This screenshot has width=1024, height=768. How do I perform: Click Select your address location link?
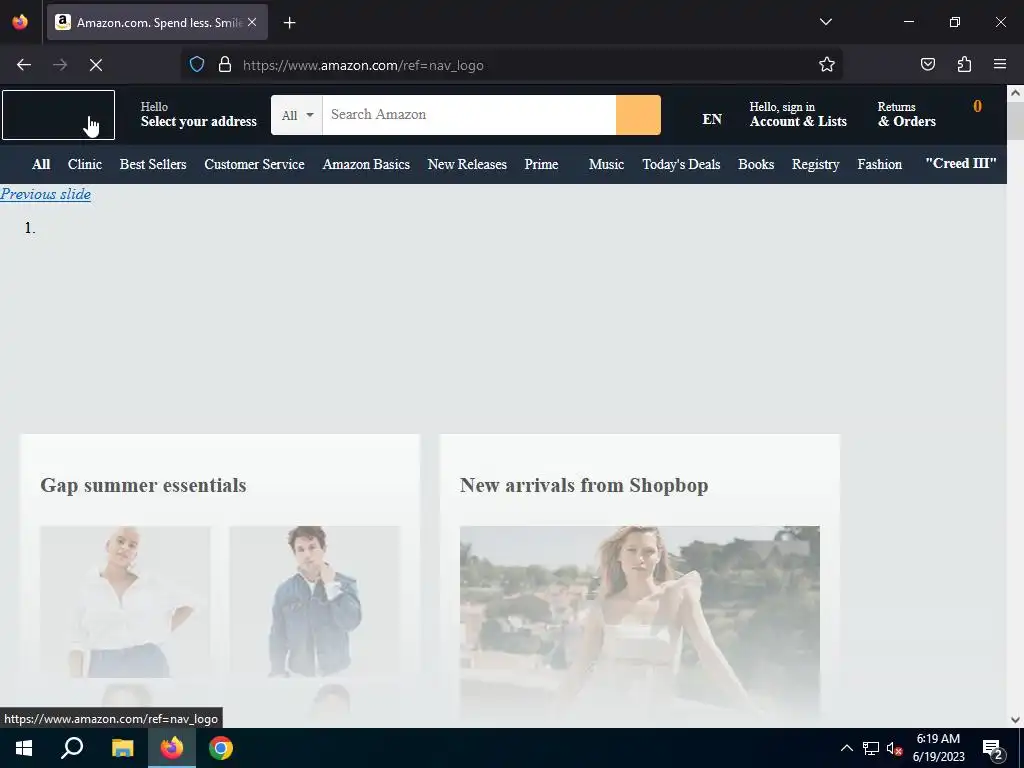pos(199,114)
